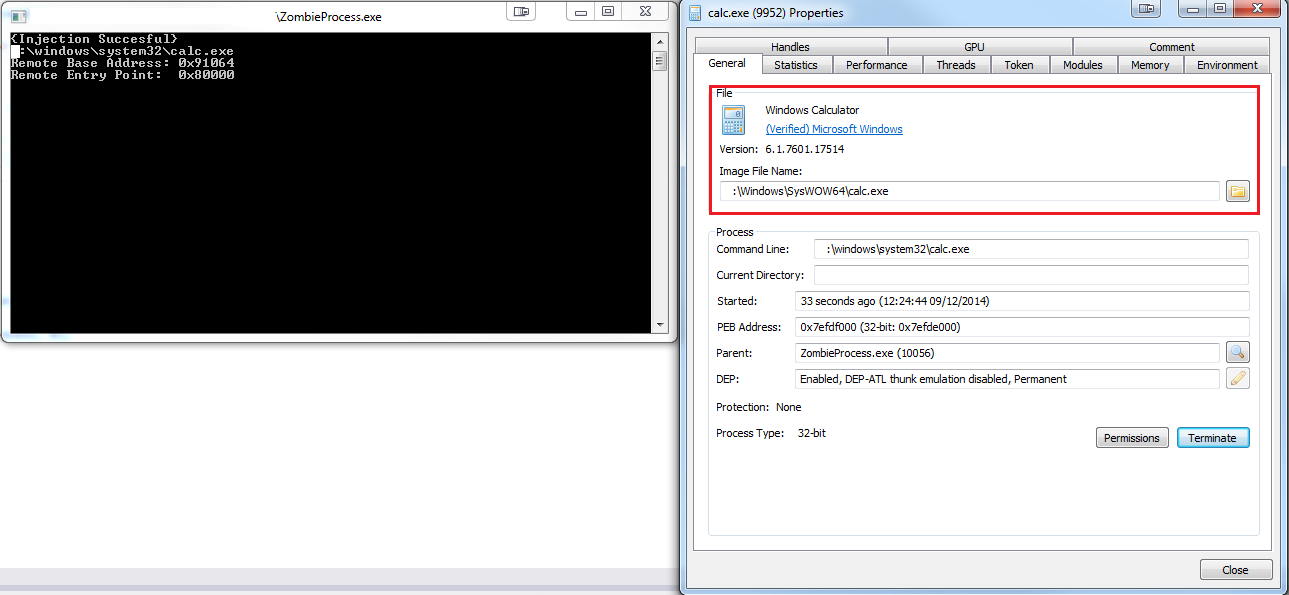Edit the DEP policy via the pencil icon
Image resolution: width=1289 pixels, height=595 pixels.
pyautogui.click(x=1238, y=379)
